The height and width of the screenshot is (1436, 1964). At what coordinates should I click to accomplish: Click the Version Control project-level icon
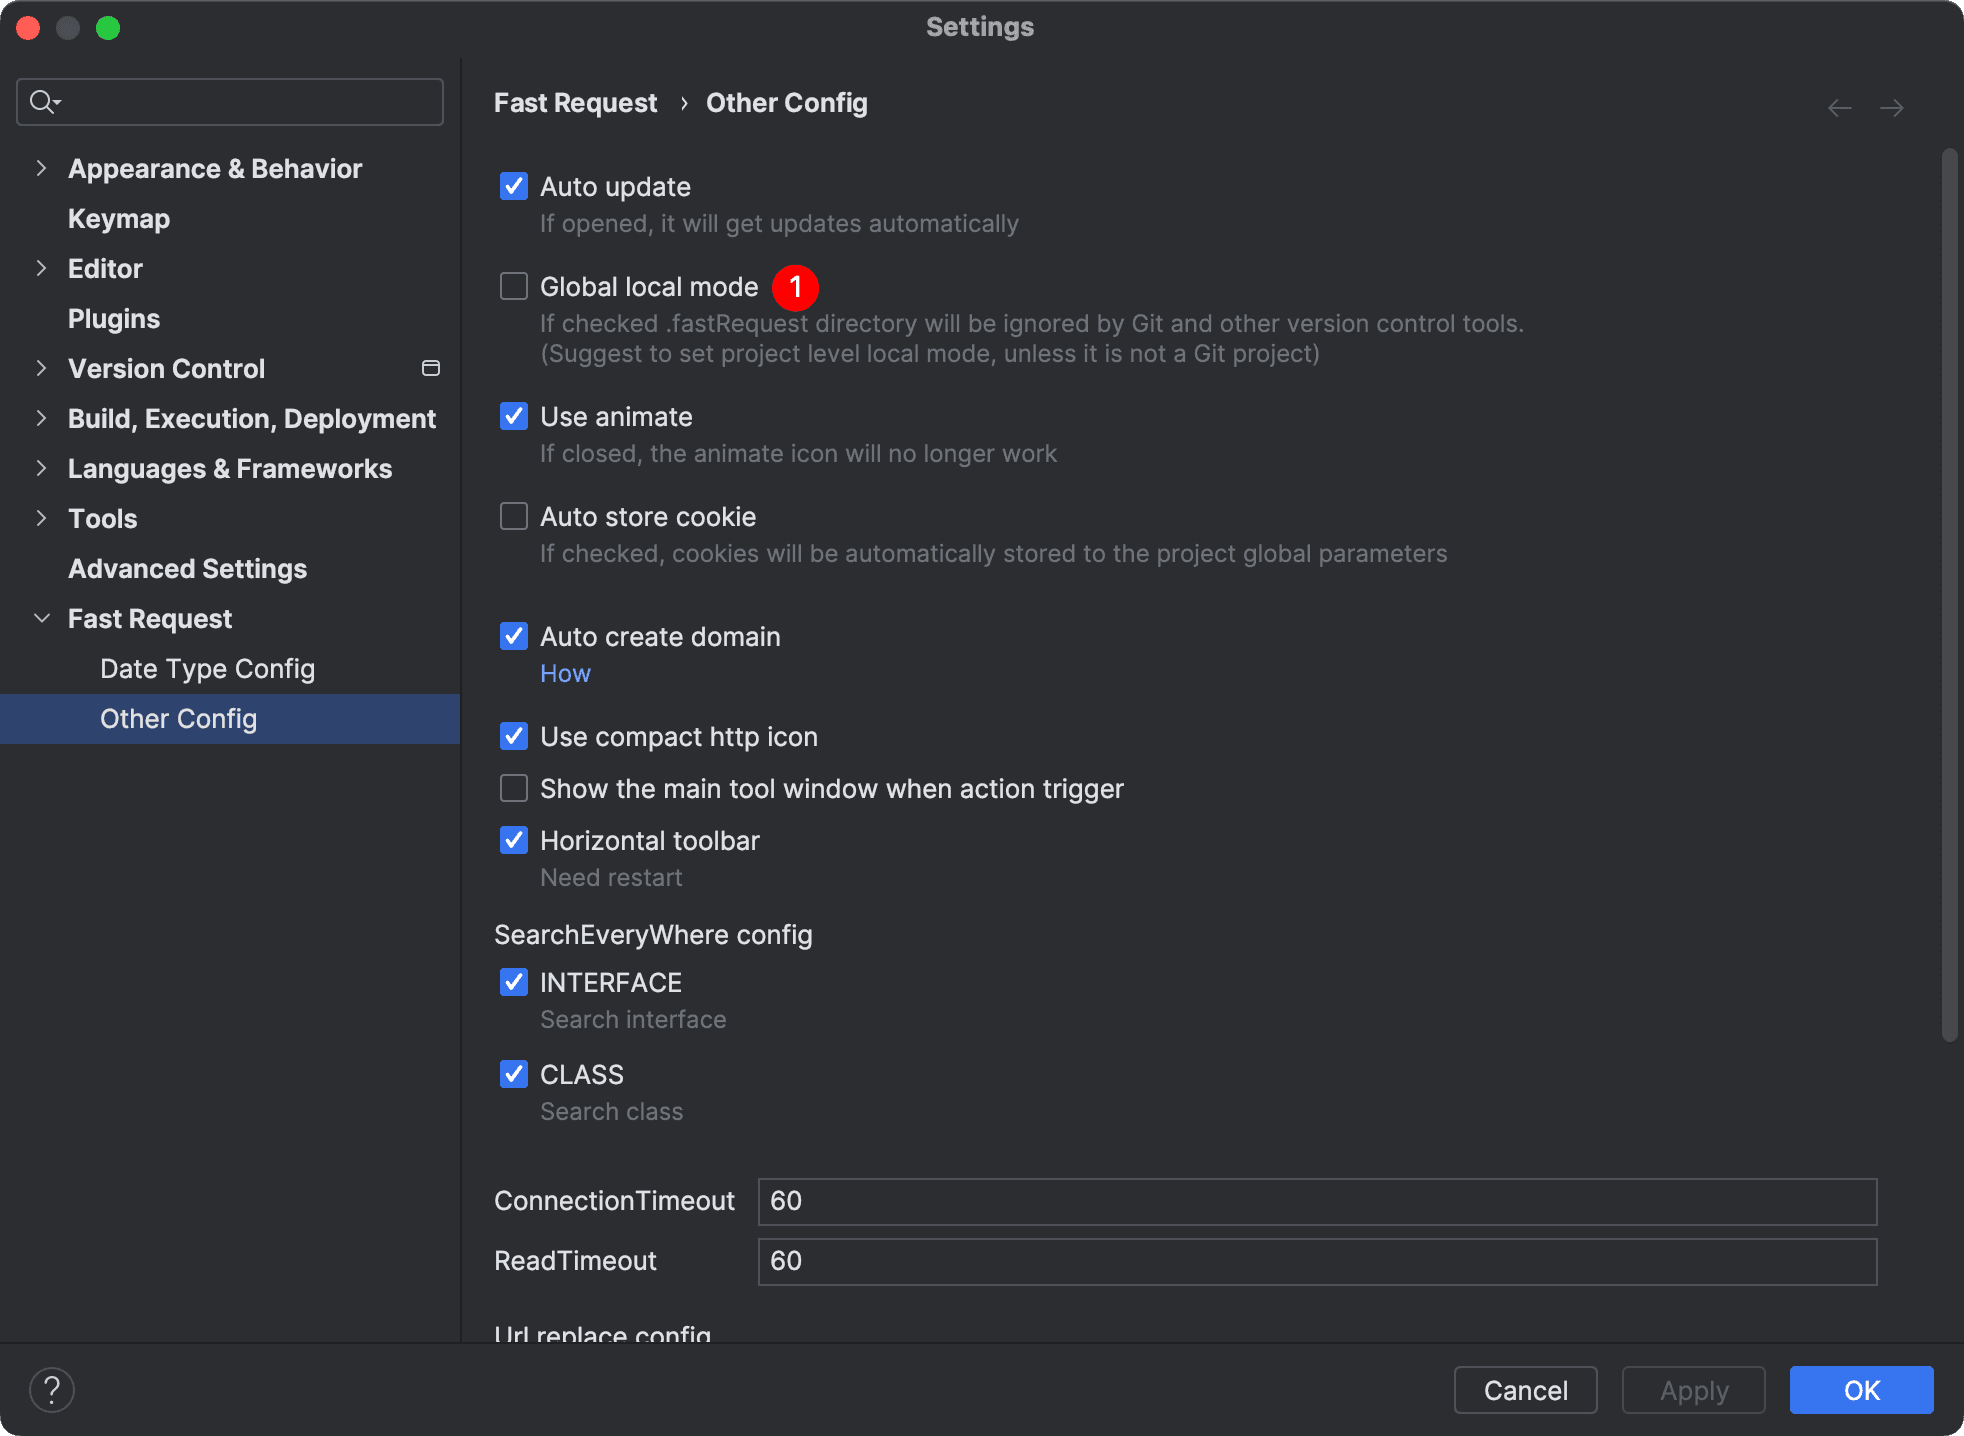point(431,368)
